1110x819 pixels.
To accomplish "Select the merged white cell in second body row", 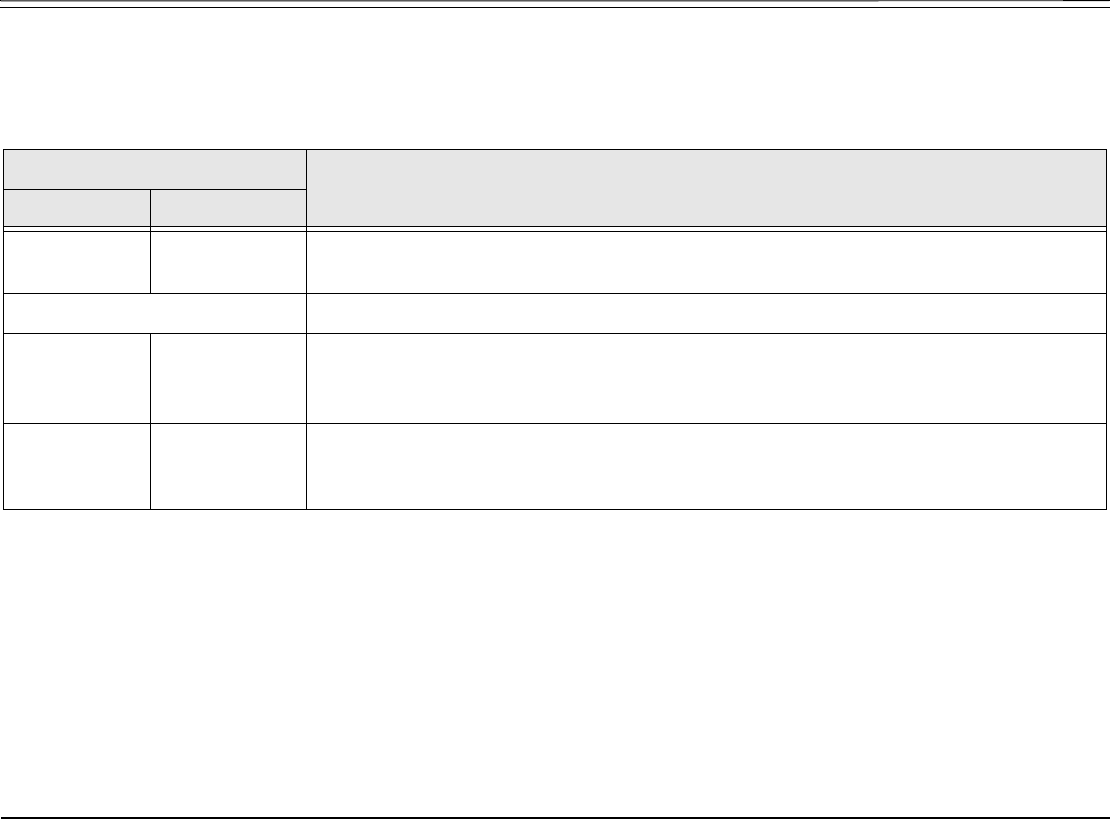I will click(155, 313).
